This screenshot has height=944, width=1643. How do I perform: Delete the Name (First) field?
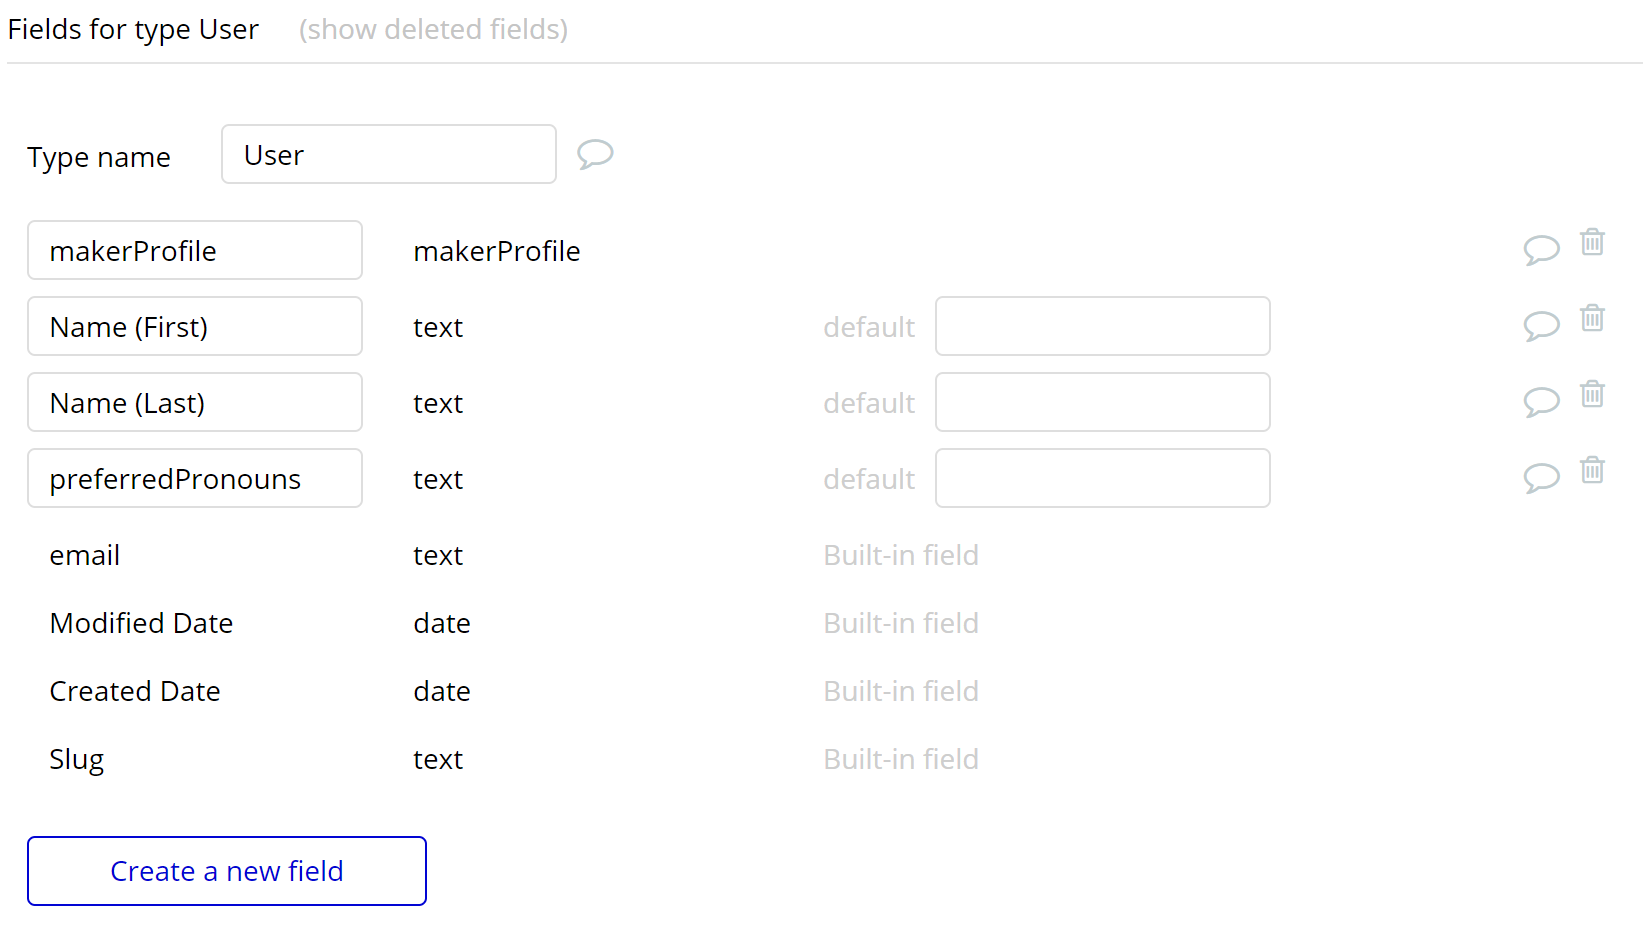click(1592, 318)
